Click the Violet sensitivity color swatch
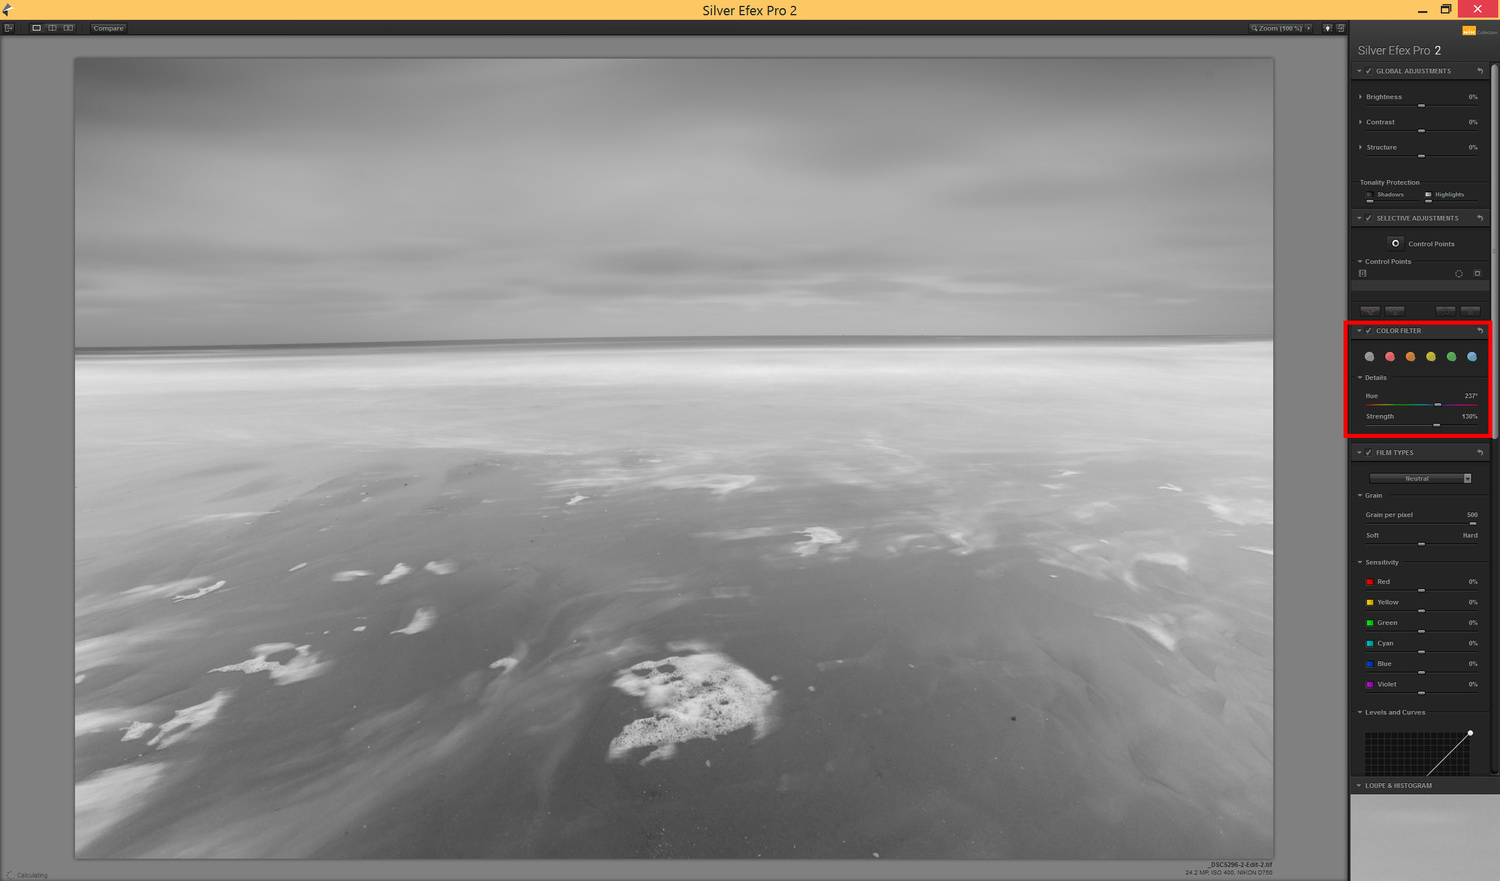This screenshot has width=1500, height=881. coord(1370,685)
